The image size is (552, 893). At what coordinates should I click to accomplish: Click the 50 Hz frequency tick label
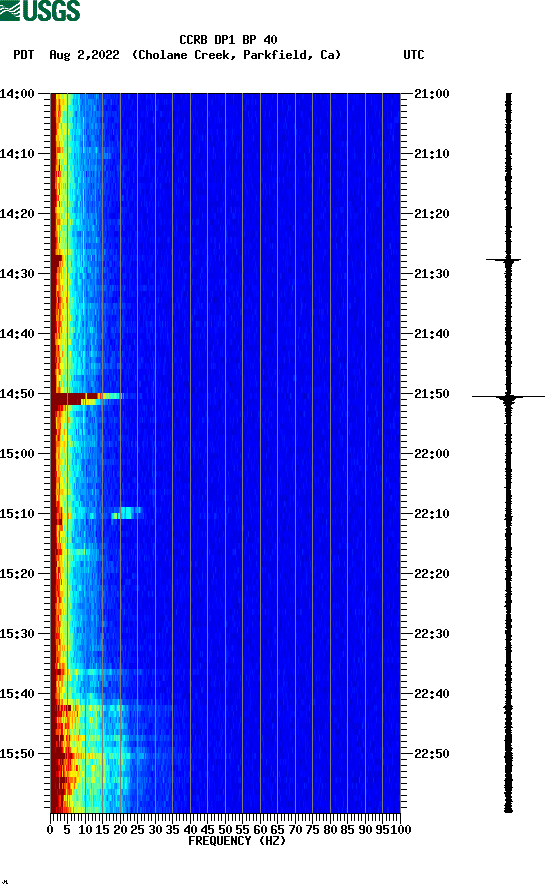click(225, 830)
